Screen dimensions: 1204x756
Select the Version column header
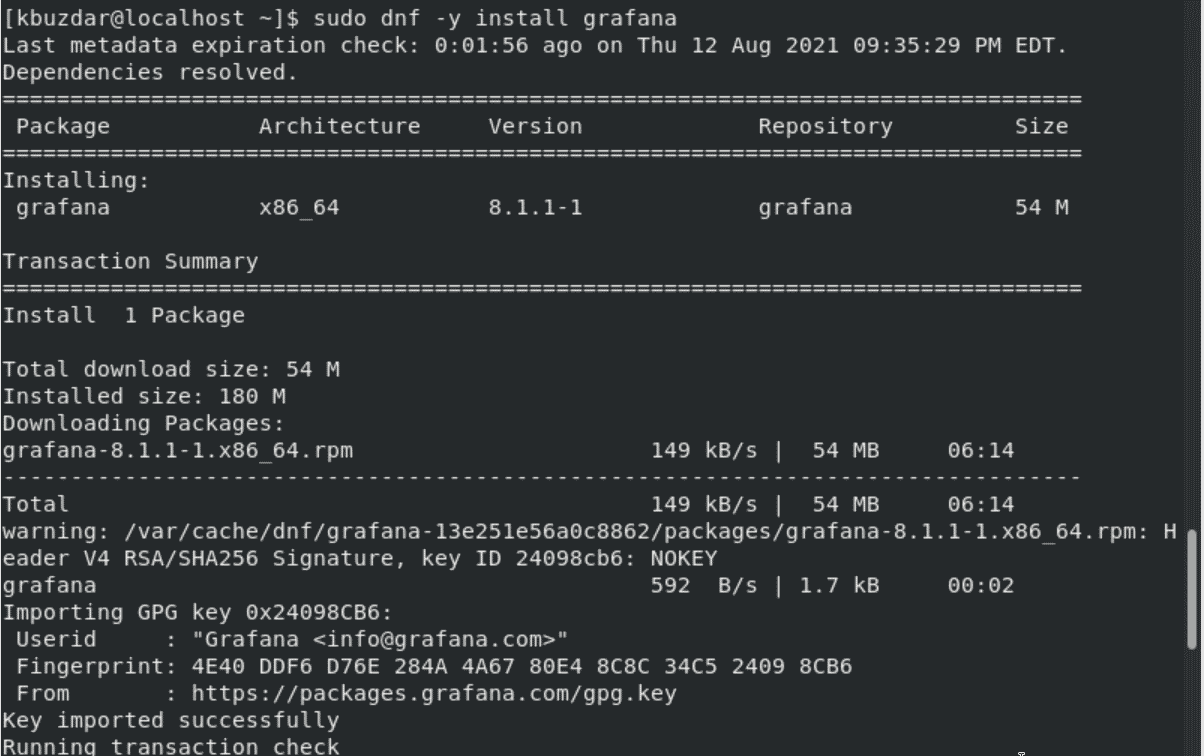tap(535, 126)
